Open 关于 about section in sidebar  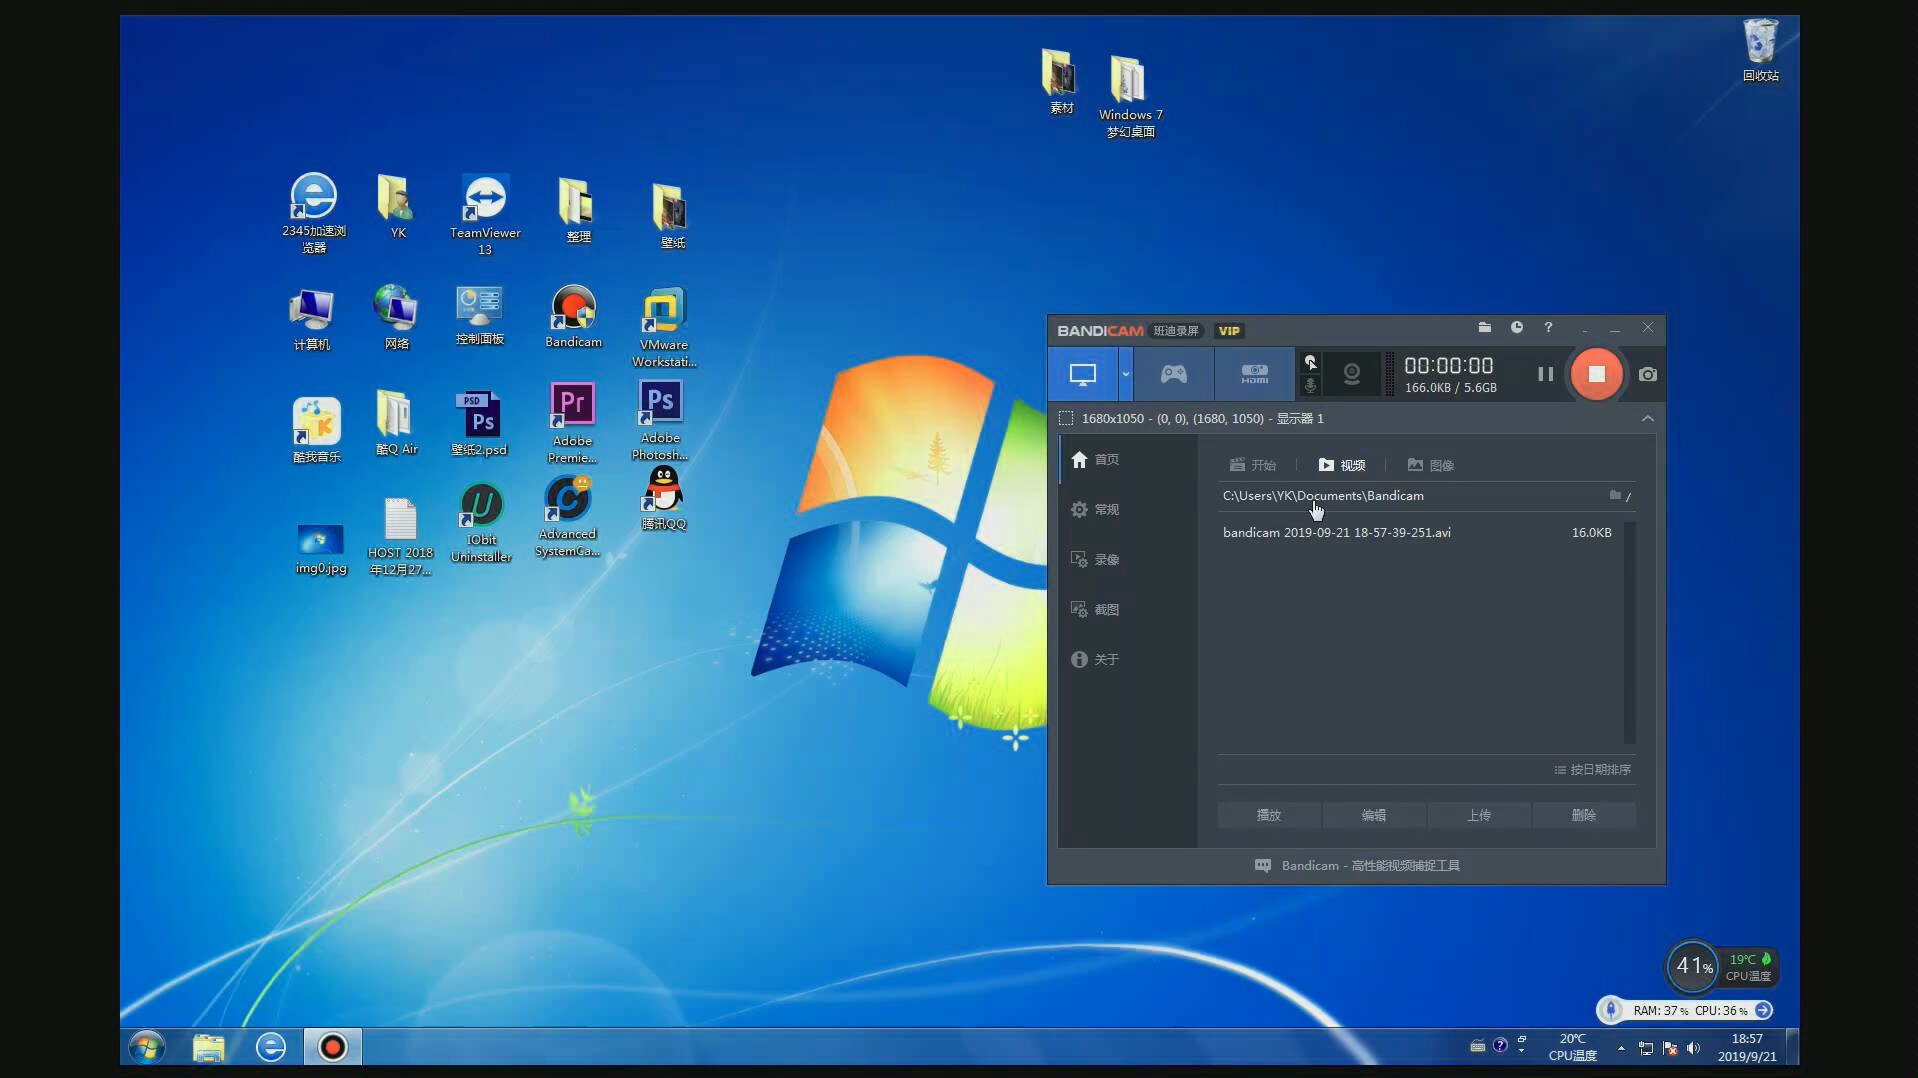pyautogui.click(x=1095, y=659)
